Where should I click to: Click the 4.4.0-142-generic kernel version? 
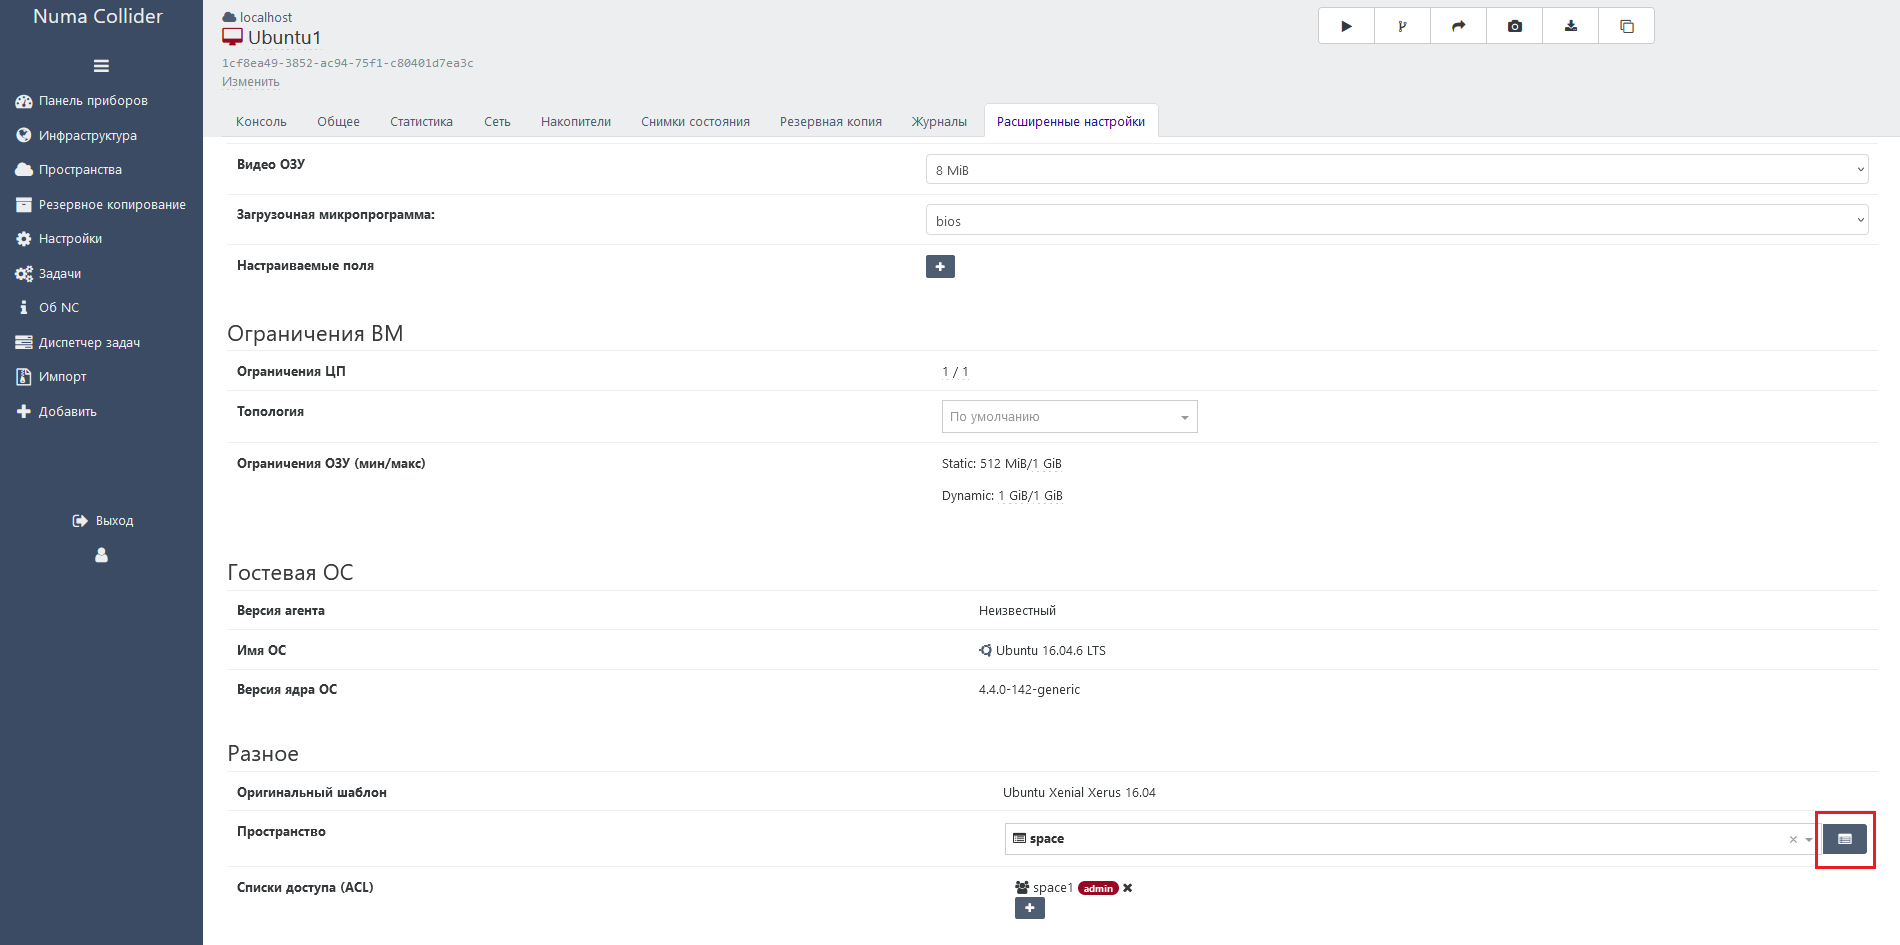tap(1029, 690)
